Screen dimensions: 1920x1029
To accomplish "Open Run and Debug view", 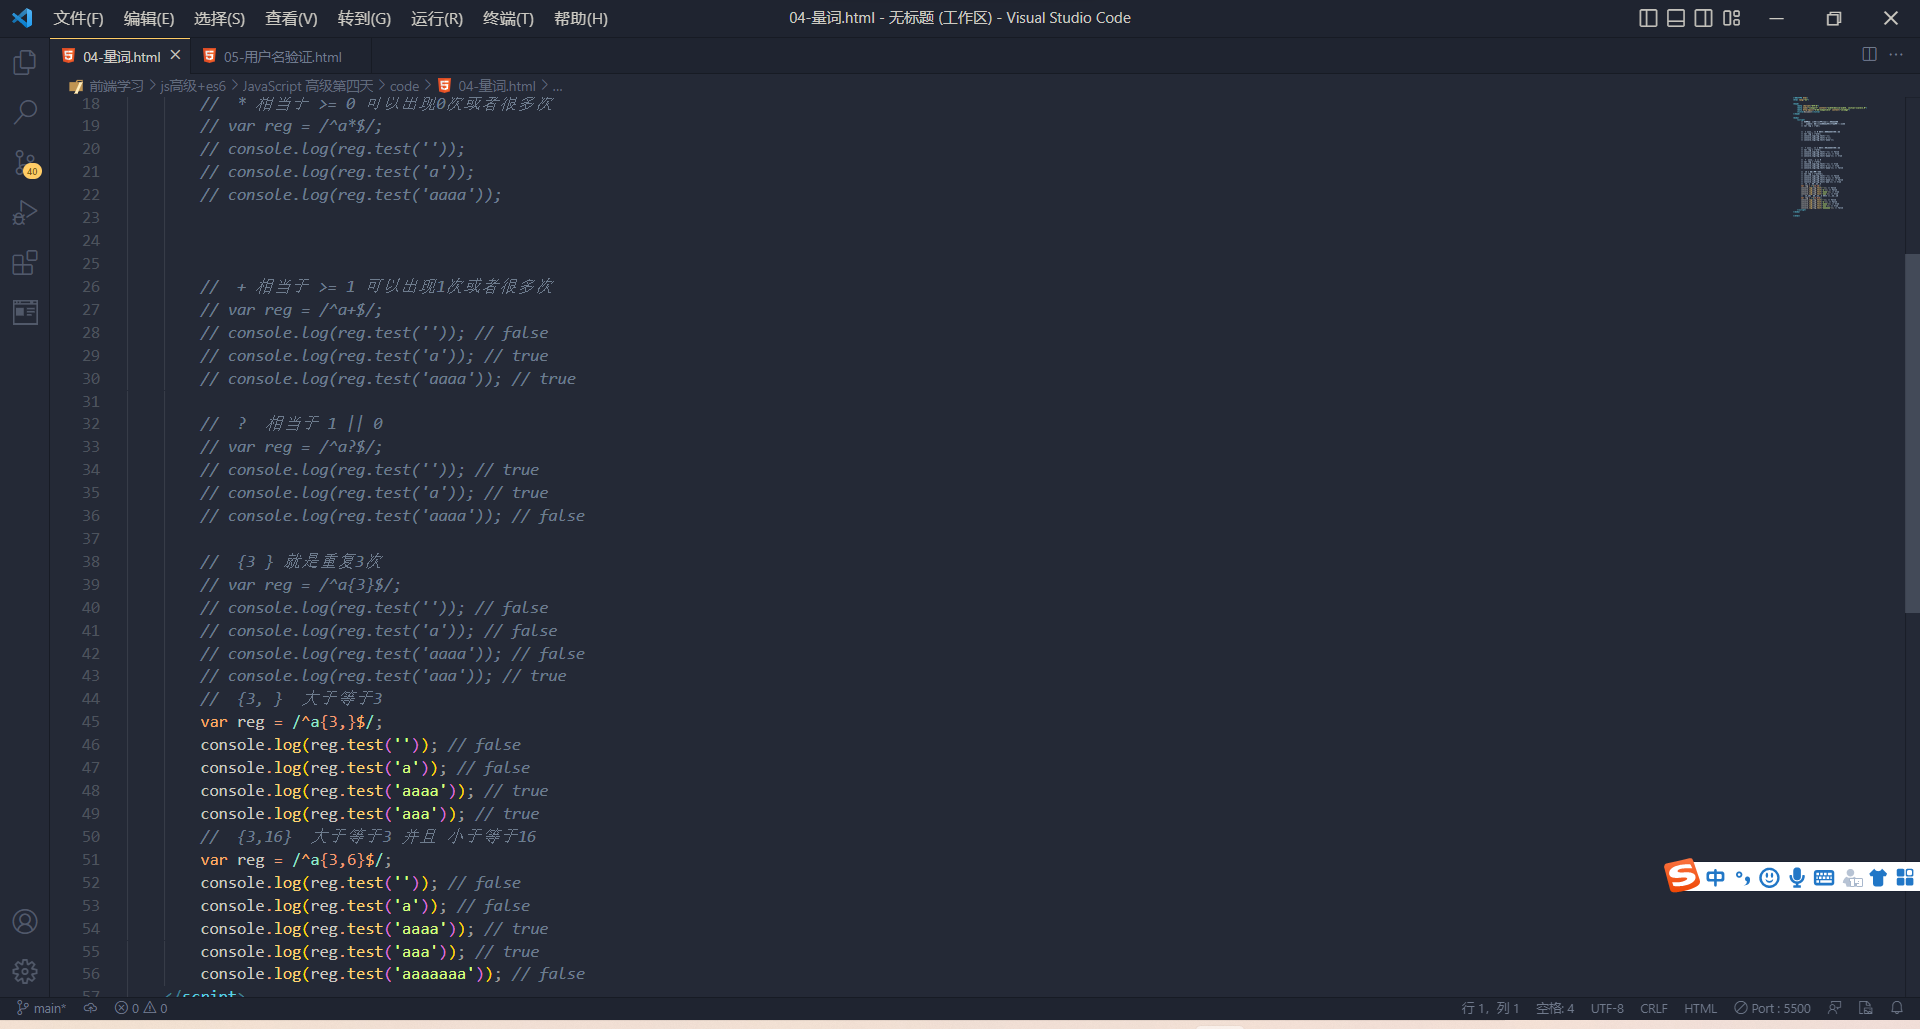I will click(x=25, y=213).
